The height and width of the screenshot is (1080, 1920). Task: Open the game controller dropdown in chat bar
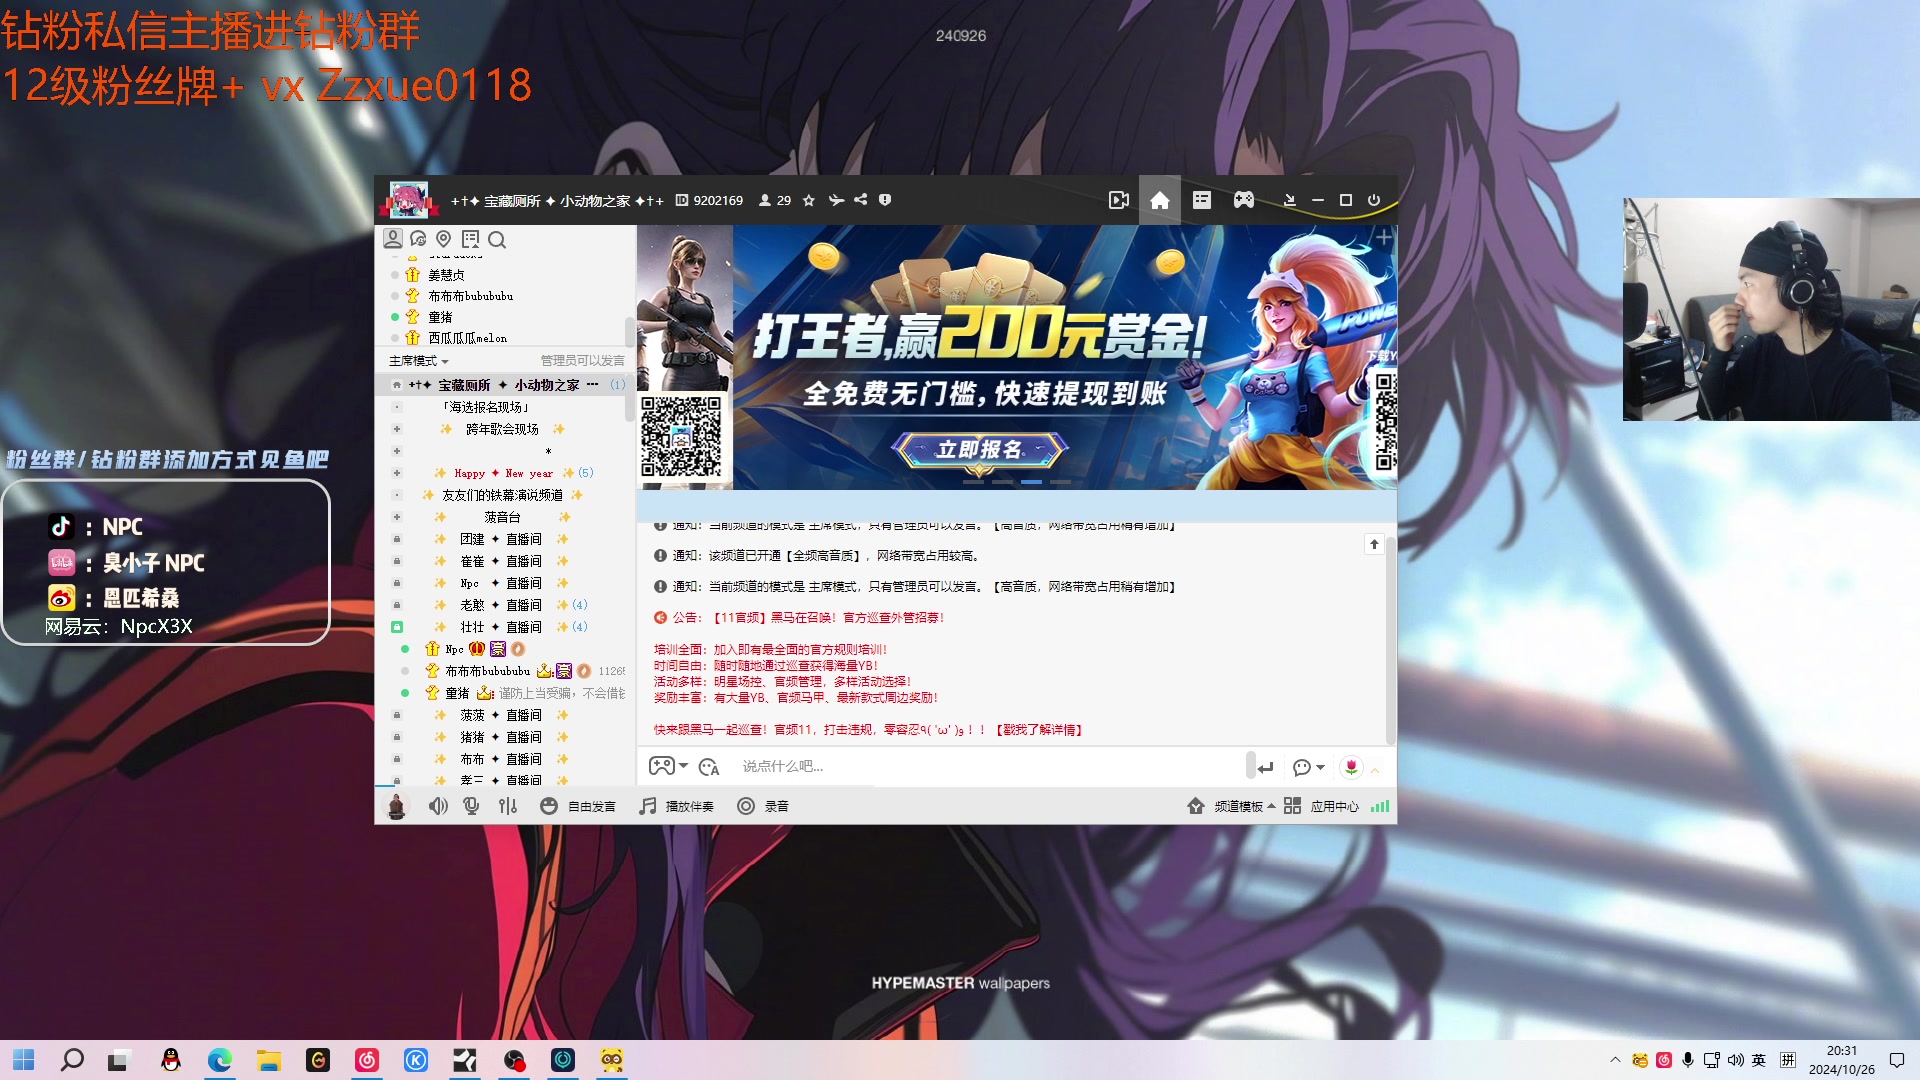668,767
